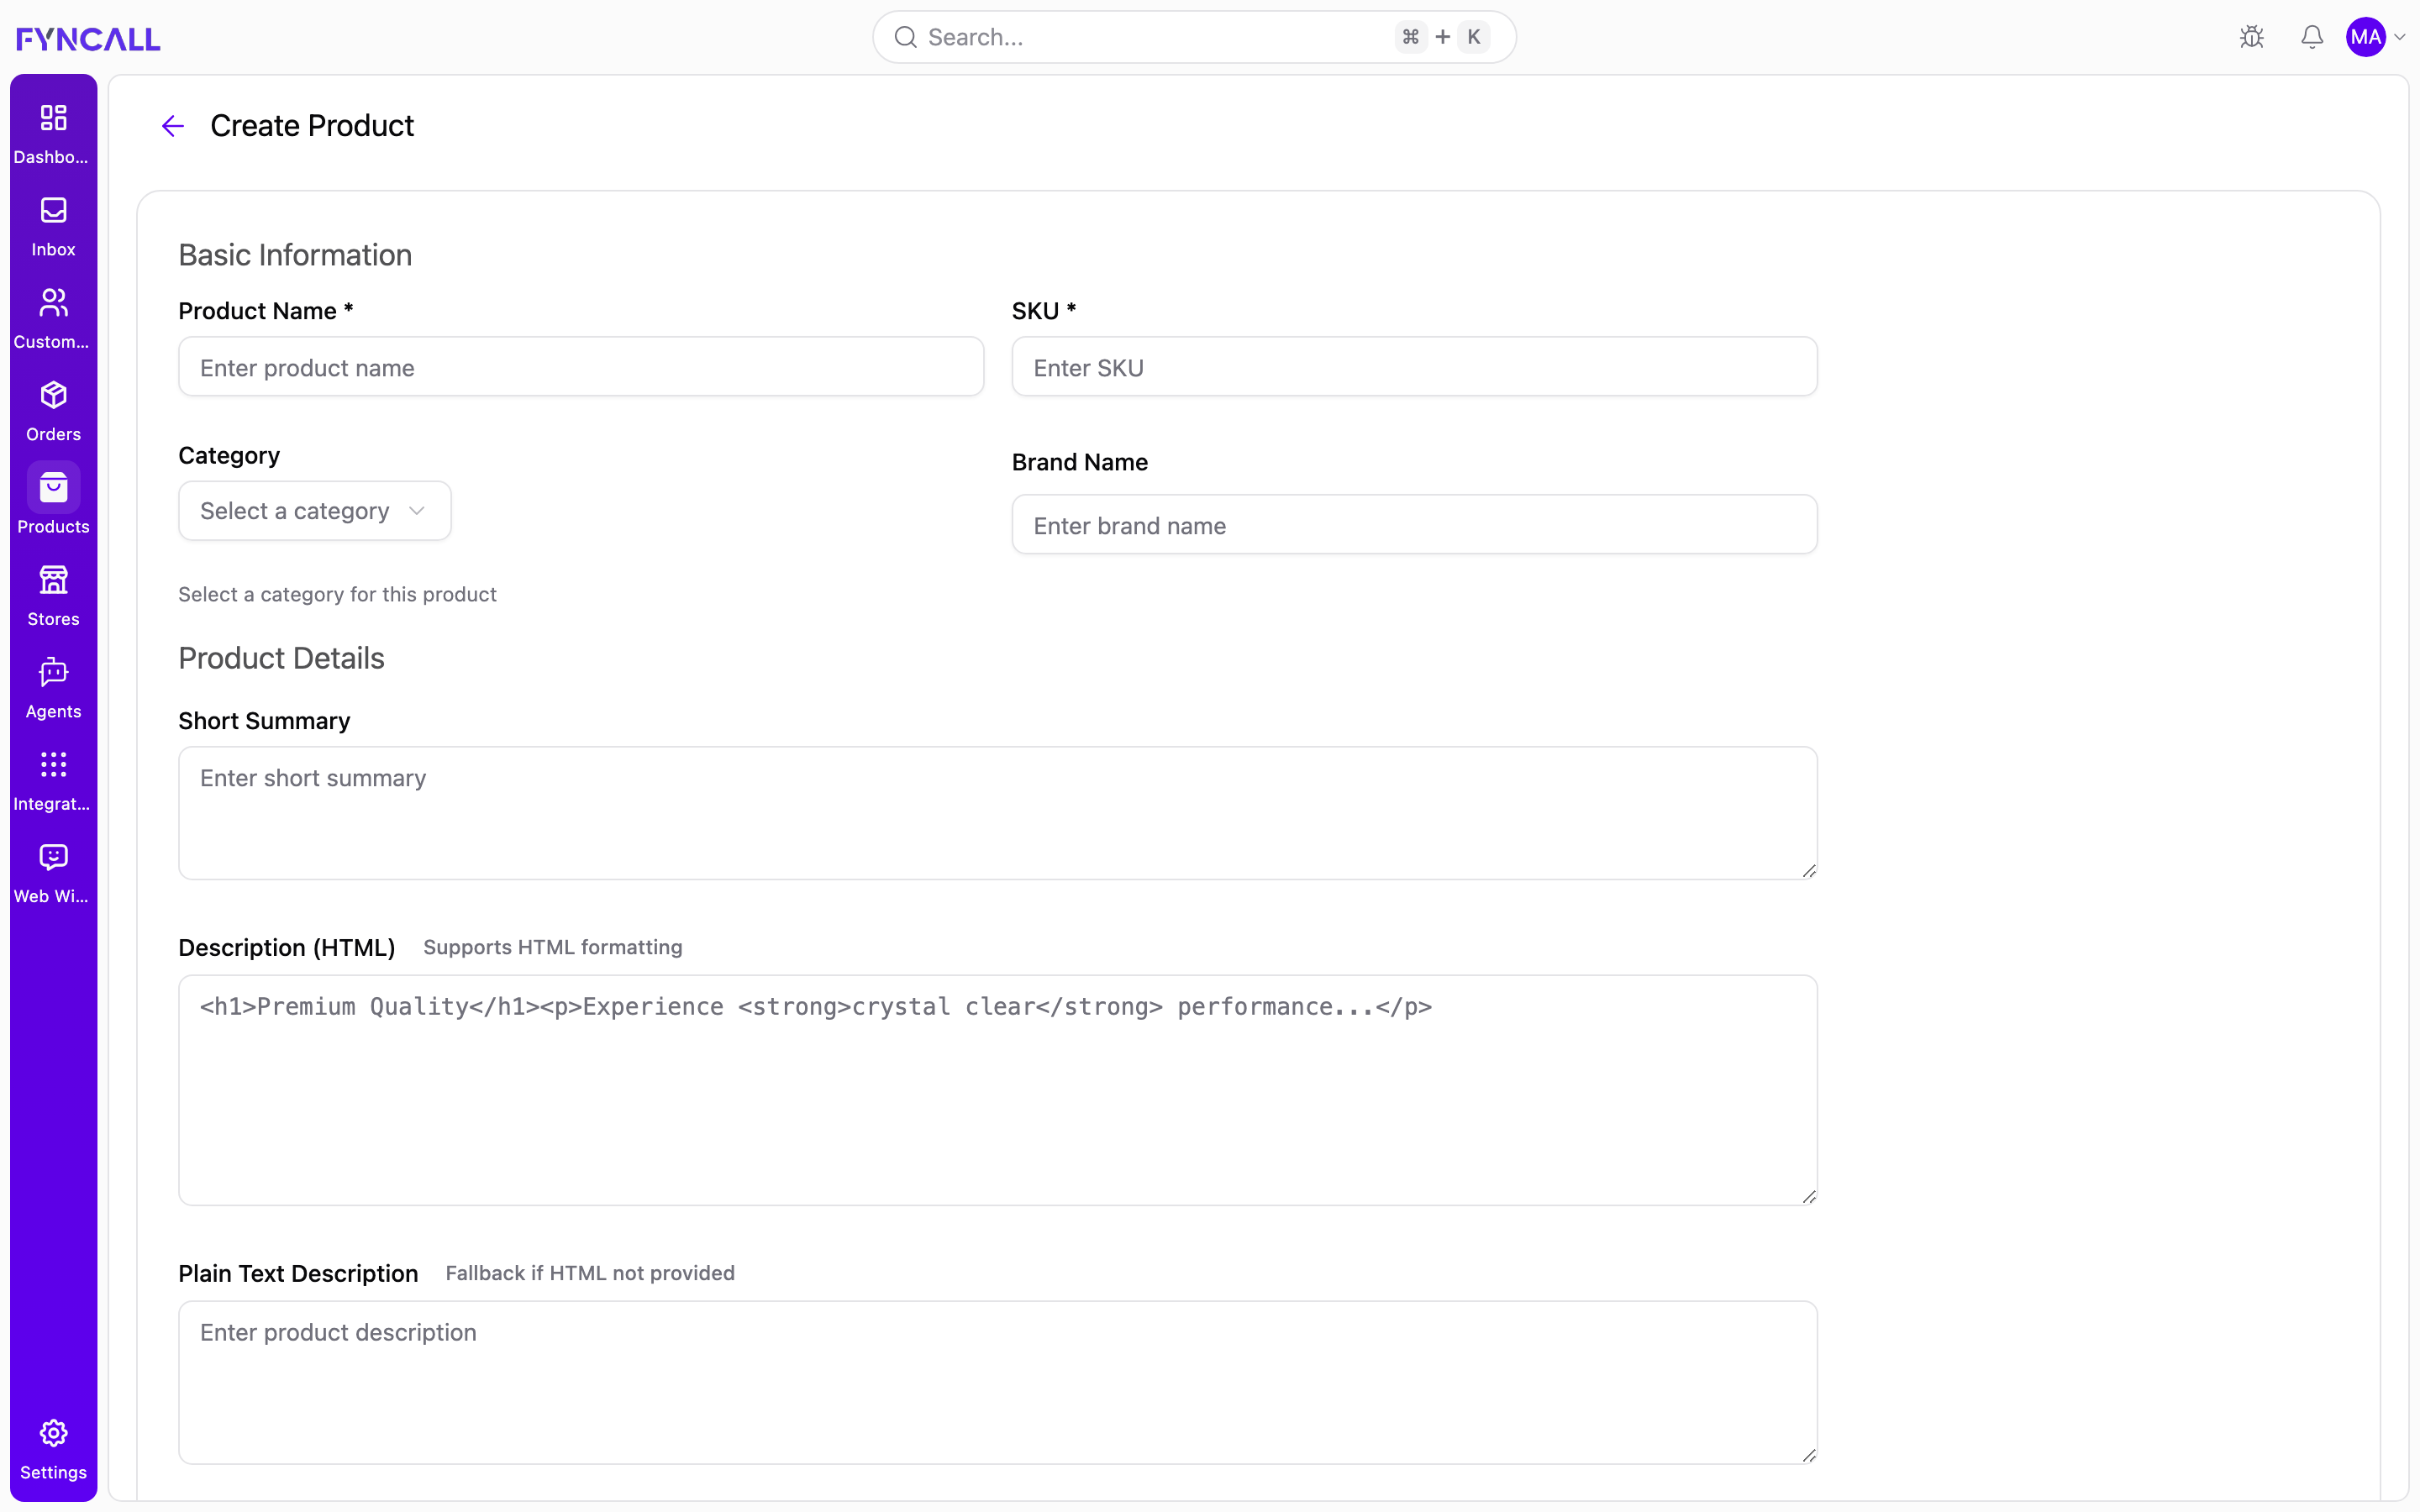The height and width of the screenshot is (1512, 2420).
Task: Click the back arrow beside Create Product
Action: click(173, 126)
